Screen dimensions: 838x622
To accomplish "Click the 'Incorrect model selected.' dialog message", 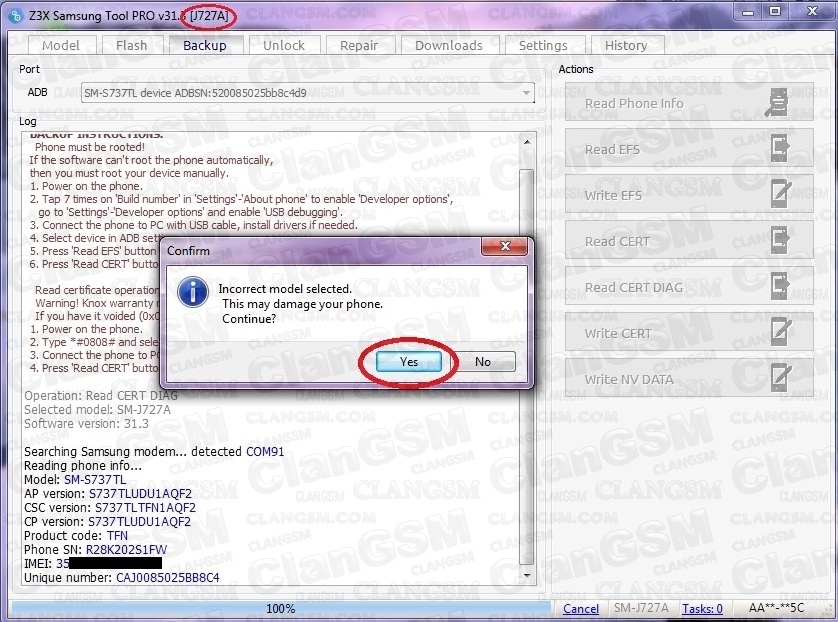I will tap(285, 289).
